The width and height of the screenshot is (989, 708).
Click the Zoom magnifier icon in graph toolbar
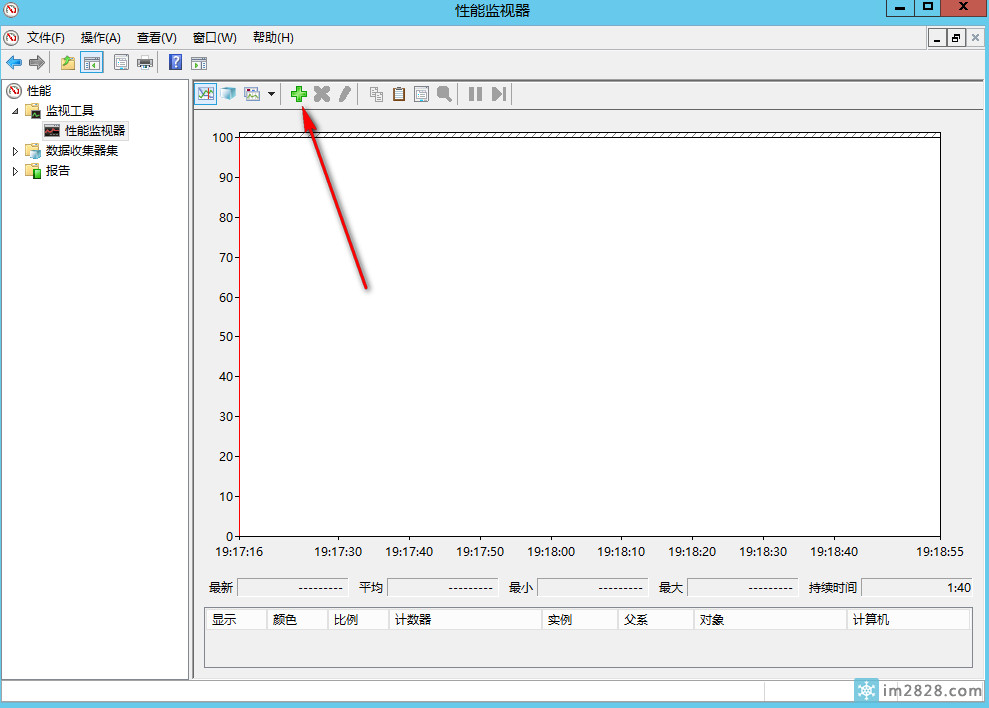point(444,94)
